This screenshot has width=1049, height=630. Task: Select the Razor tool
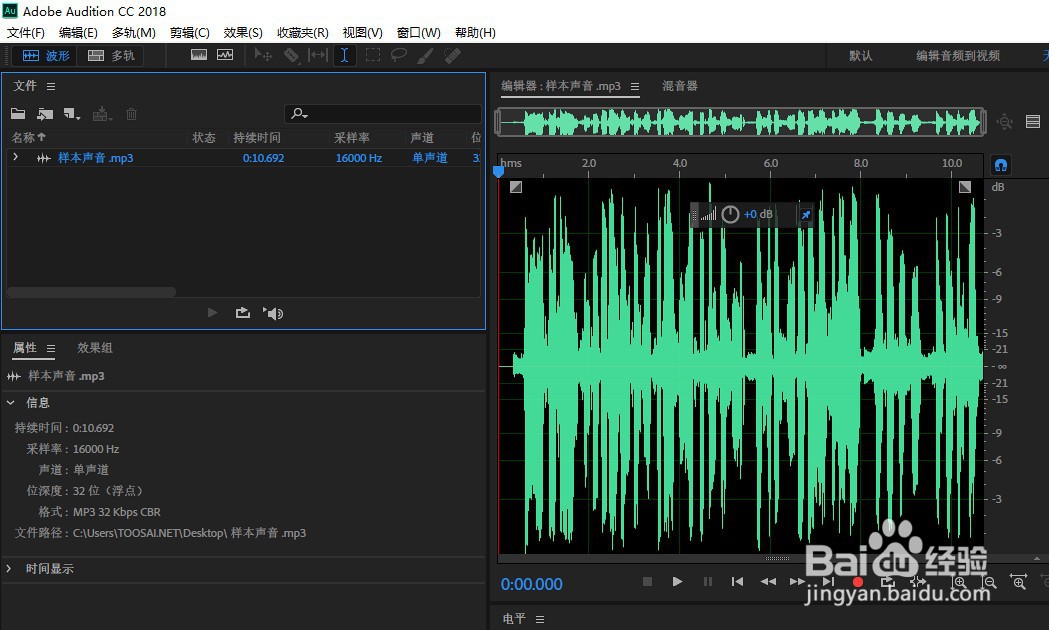[x=291, y=55]
